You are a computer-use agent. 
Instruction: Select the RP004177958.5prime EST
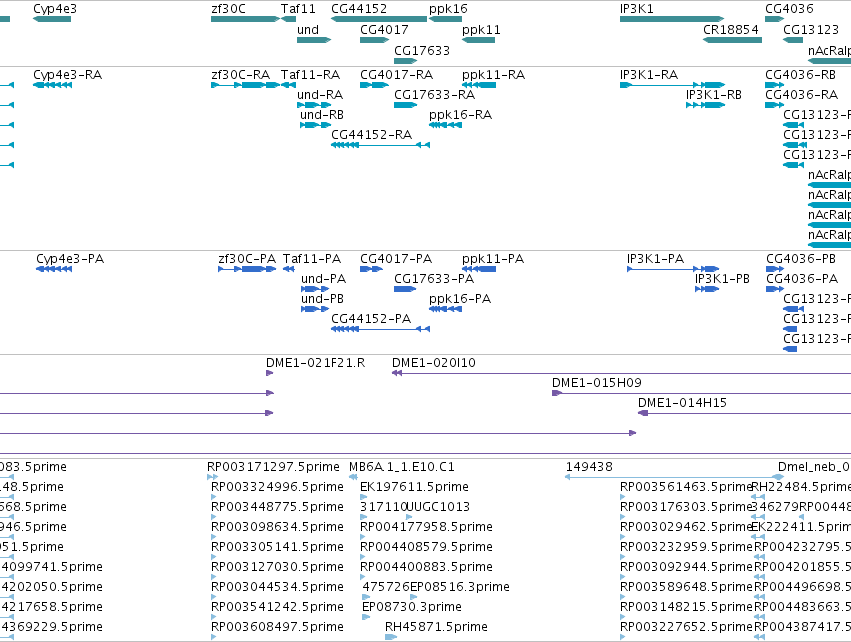[x=363, y=537]
